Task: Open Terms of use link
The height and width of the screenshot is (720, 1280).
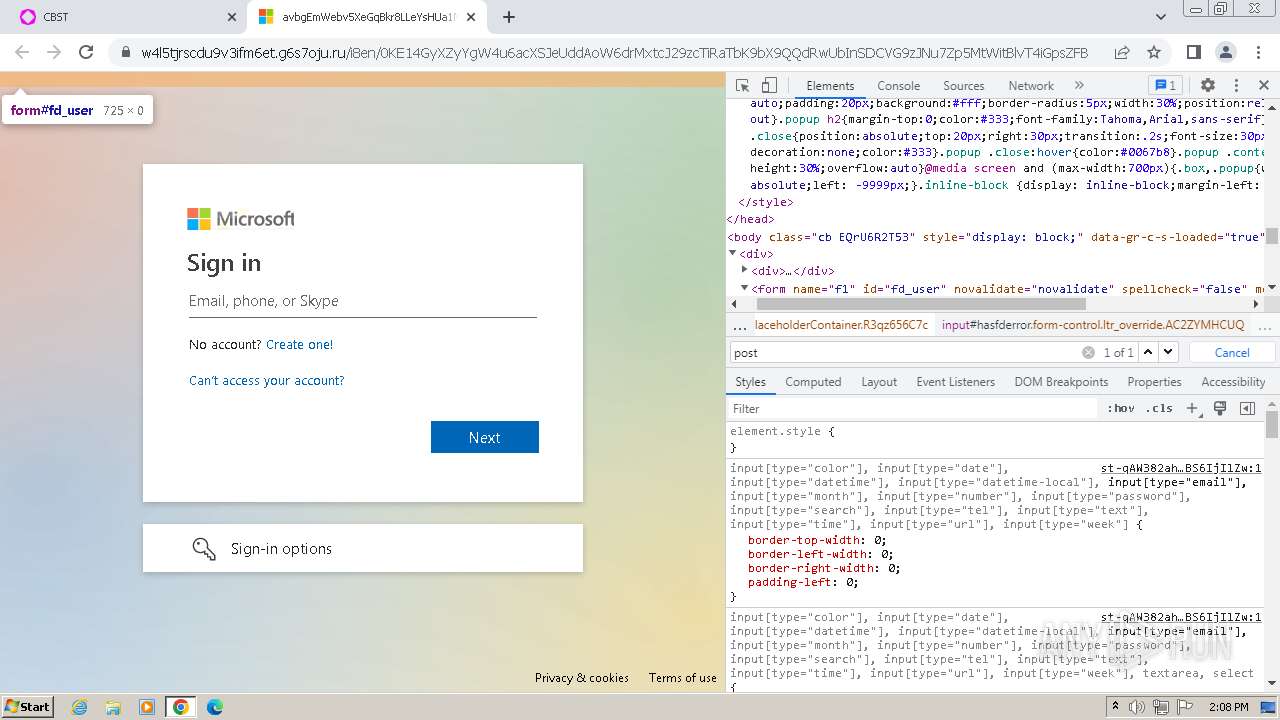Action: 683,677
